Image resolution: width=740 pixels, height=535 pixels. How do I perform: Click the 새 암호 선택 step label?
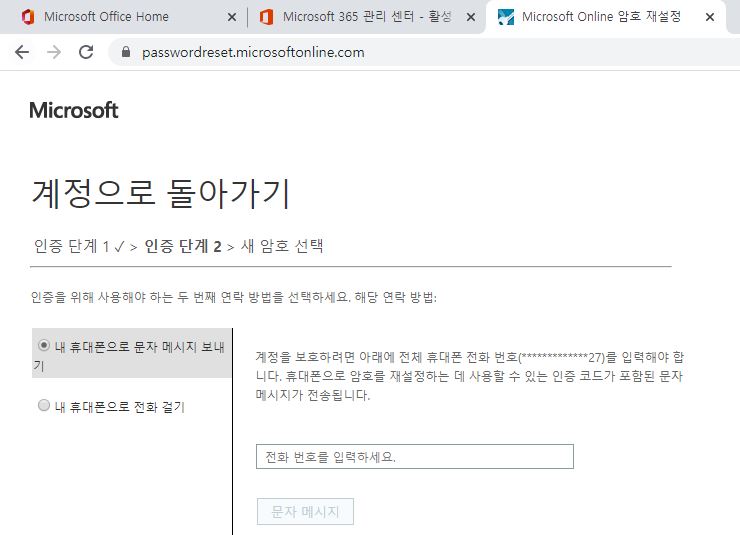282,246
